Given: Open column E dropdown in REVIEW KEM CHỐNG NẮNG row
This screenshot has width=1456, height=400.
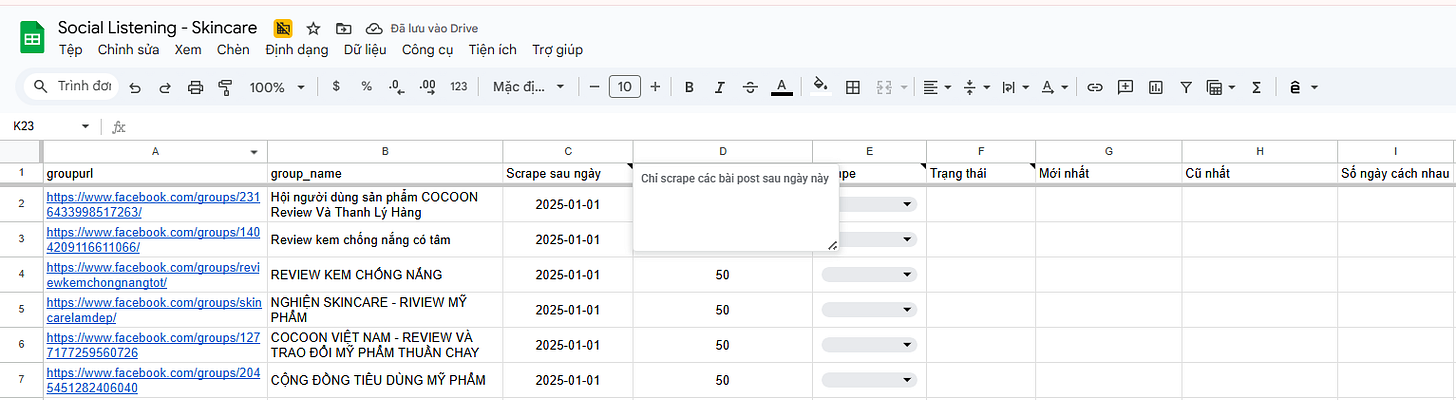Looking at the screenshot, I should point(869,274).
